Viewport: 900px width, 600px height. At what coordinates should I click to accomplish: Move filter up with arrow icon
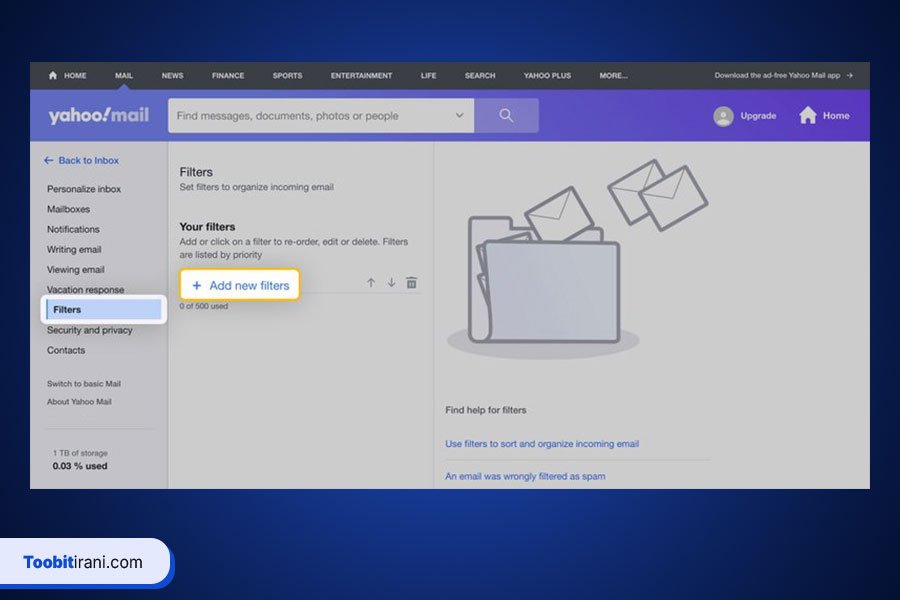371,283
